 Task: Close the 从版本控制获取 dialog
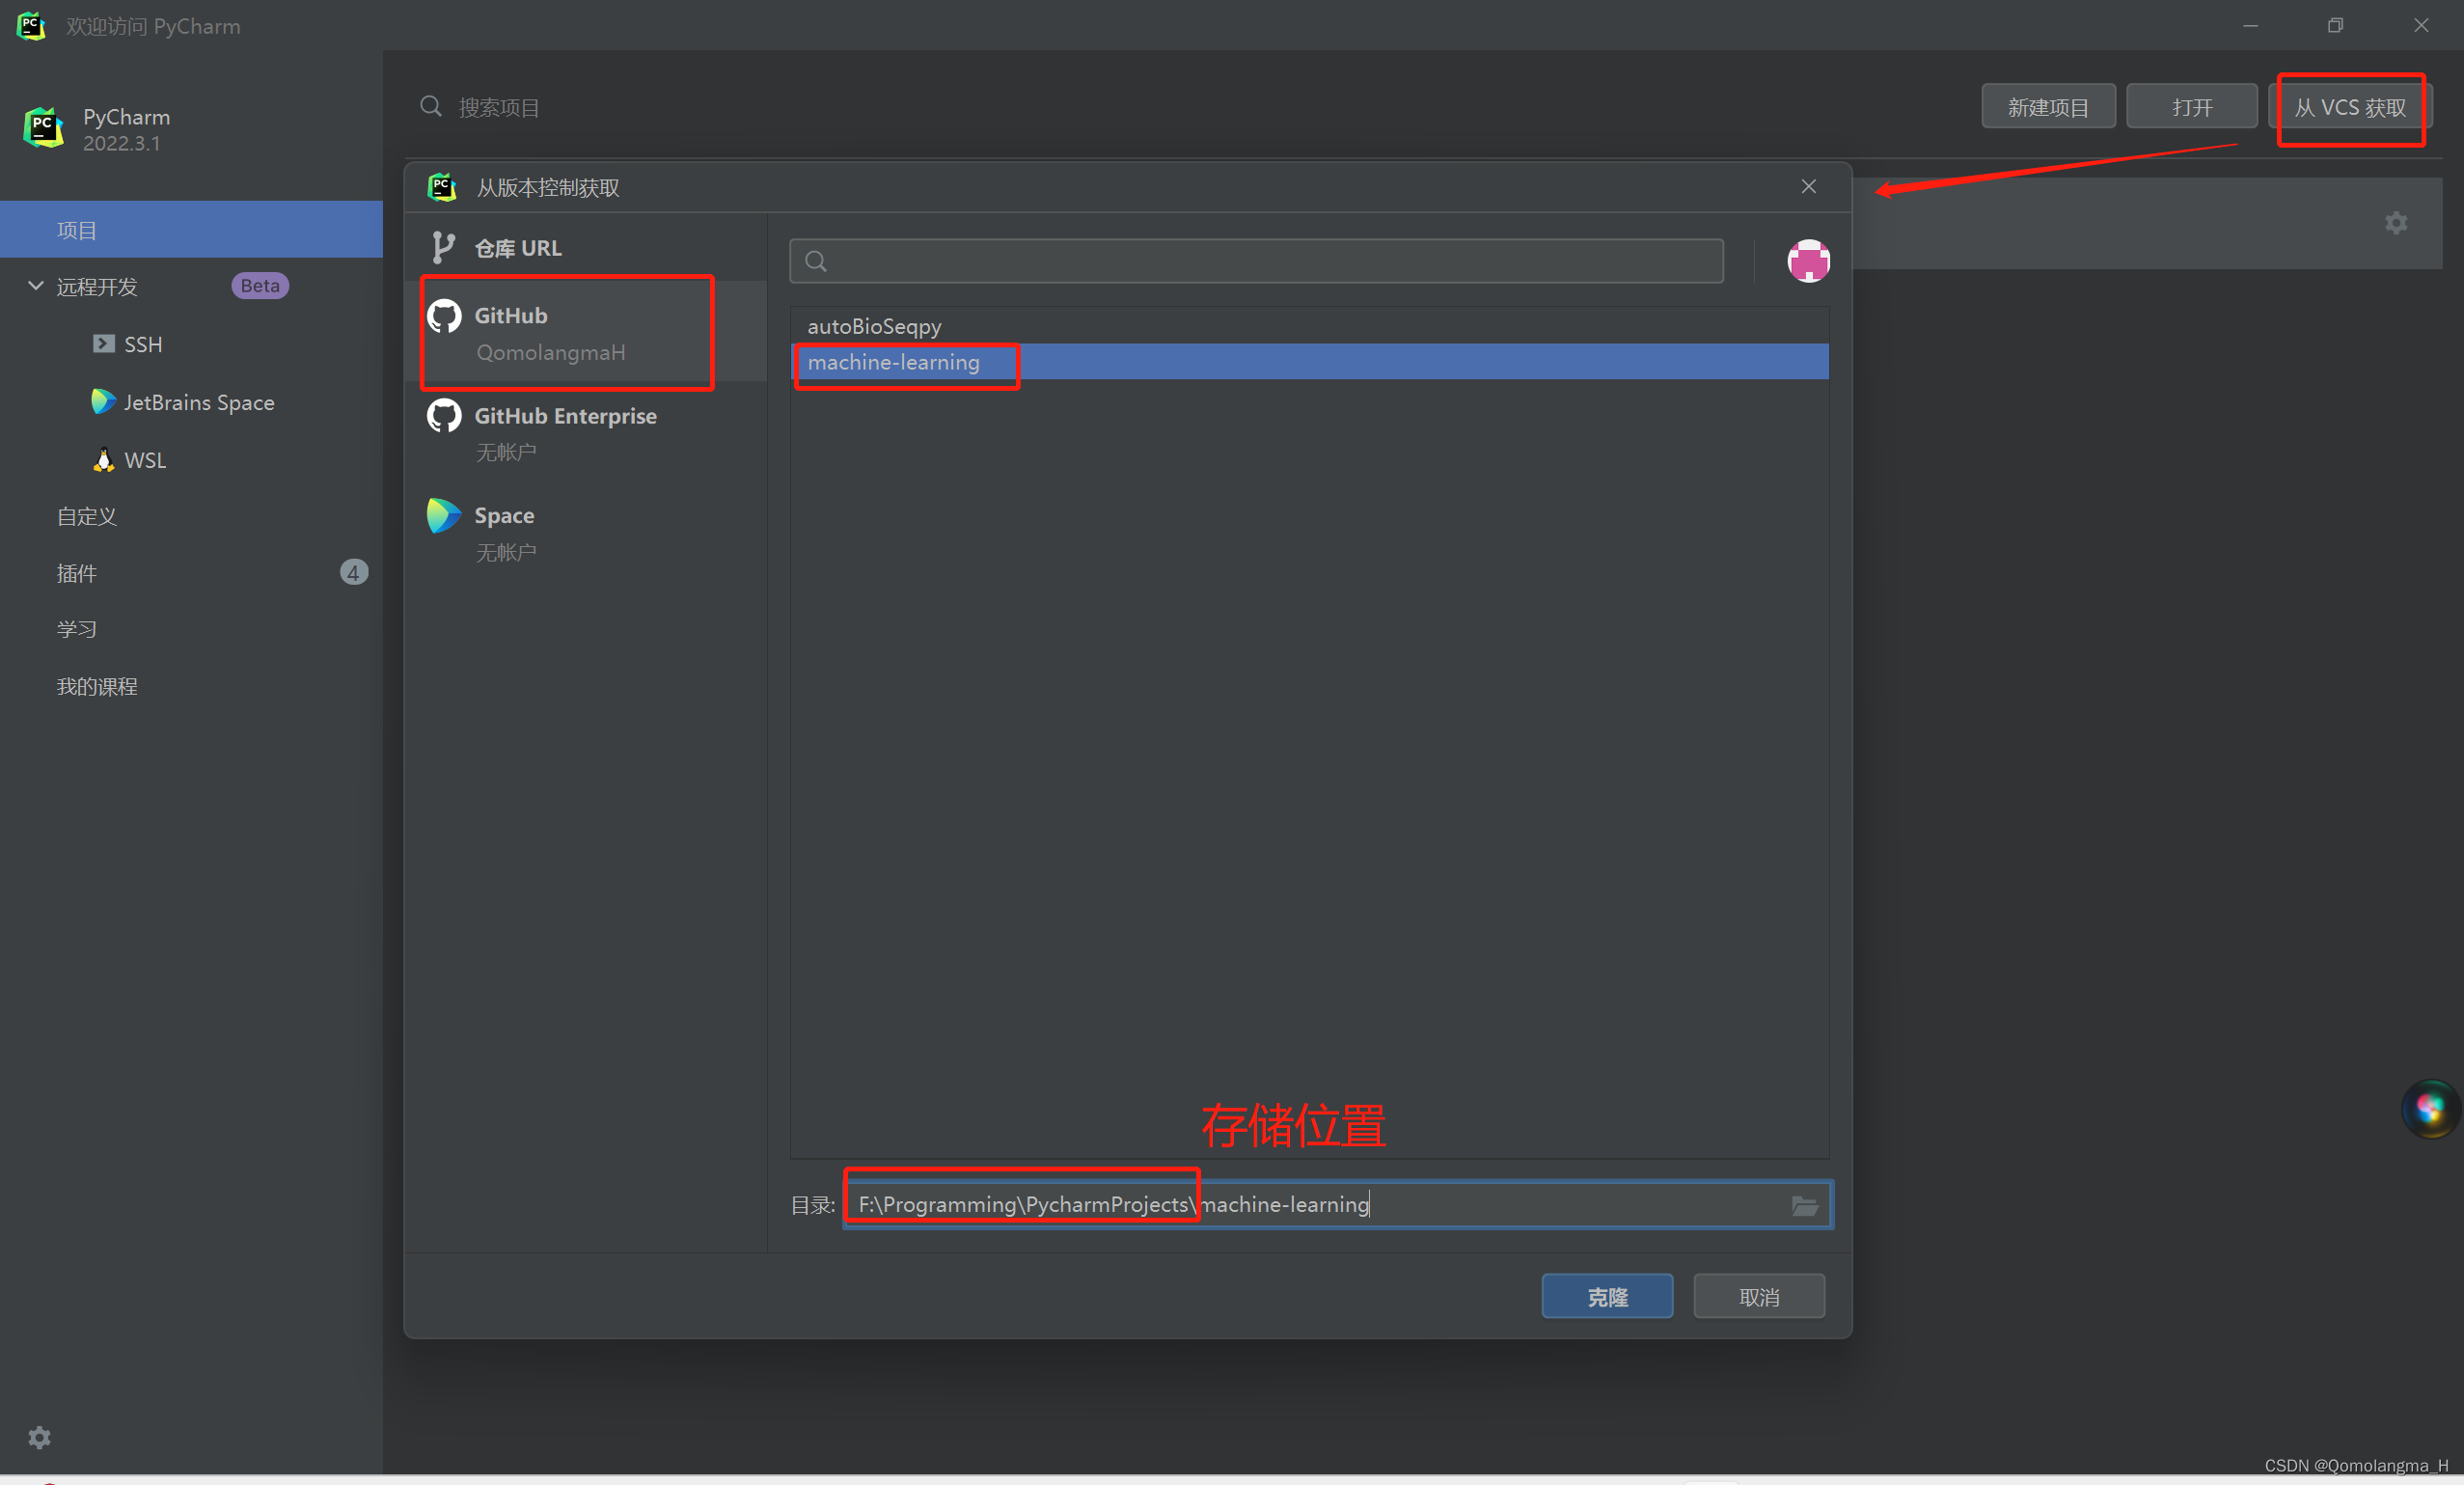tap(1808, 186)
